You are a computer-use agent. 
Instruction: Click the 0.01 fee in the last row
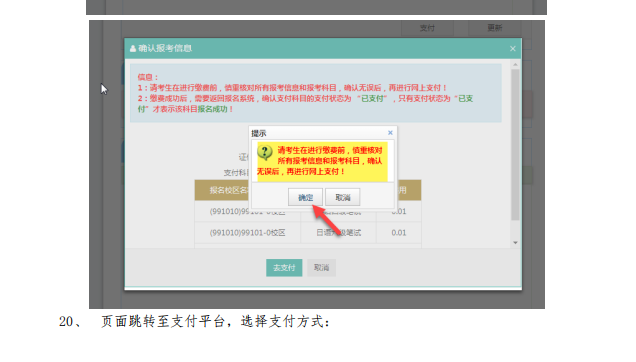point(399,233)
